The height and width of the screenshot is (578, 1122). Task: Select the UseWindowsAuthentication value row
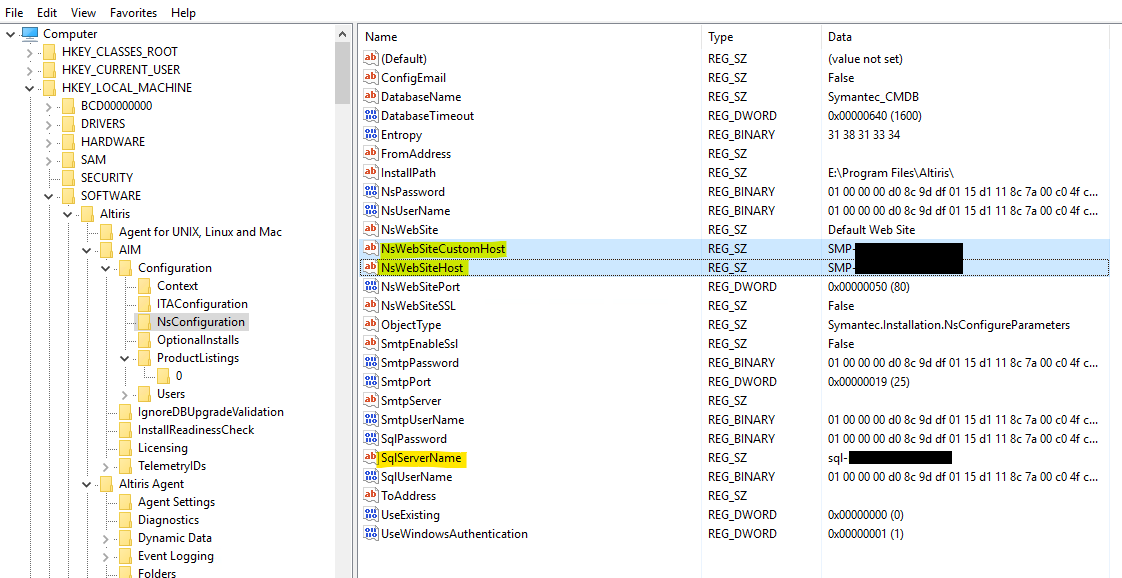453,534
